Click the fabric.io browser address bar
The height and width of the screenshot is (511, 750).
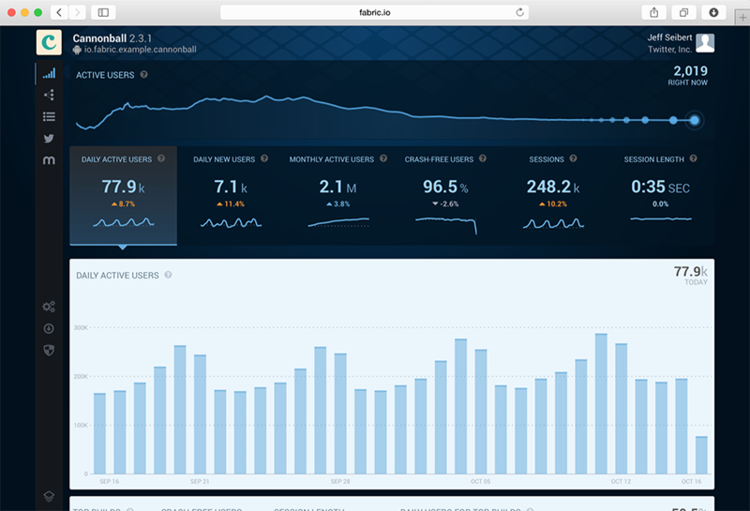click(374, 12)
